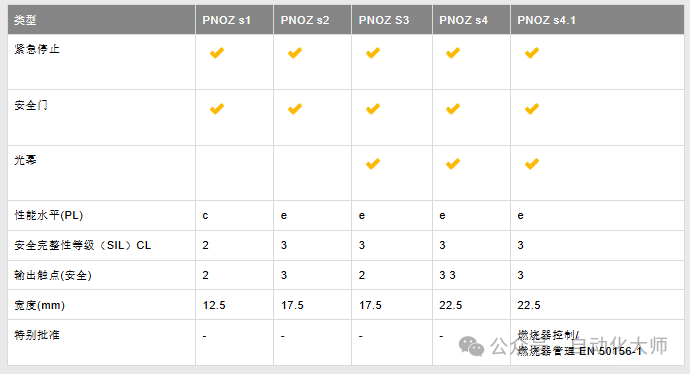This screenshot has height=374, width=690.
Task: Click the PNOZ s4 emergency stop checkmark
Action: tap(453, 53)
